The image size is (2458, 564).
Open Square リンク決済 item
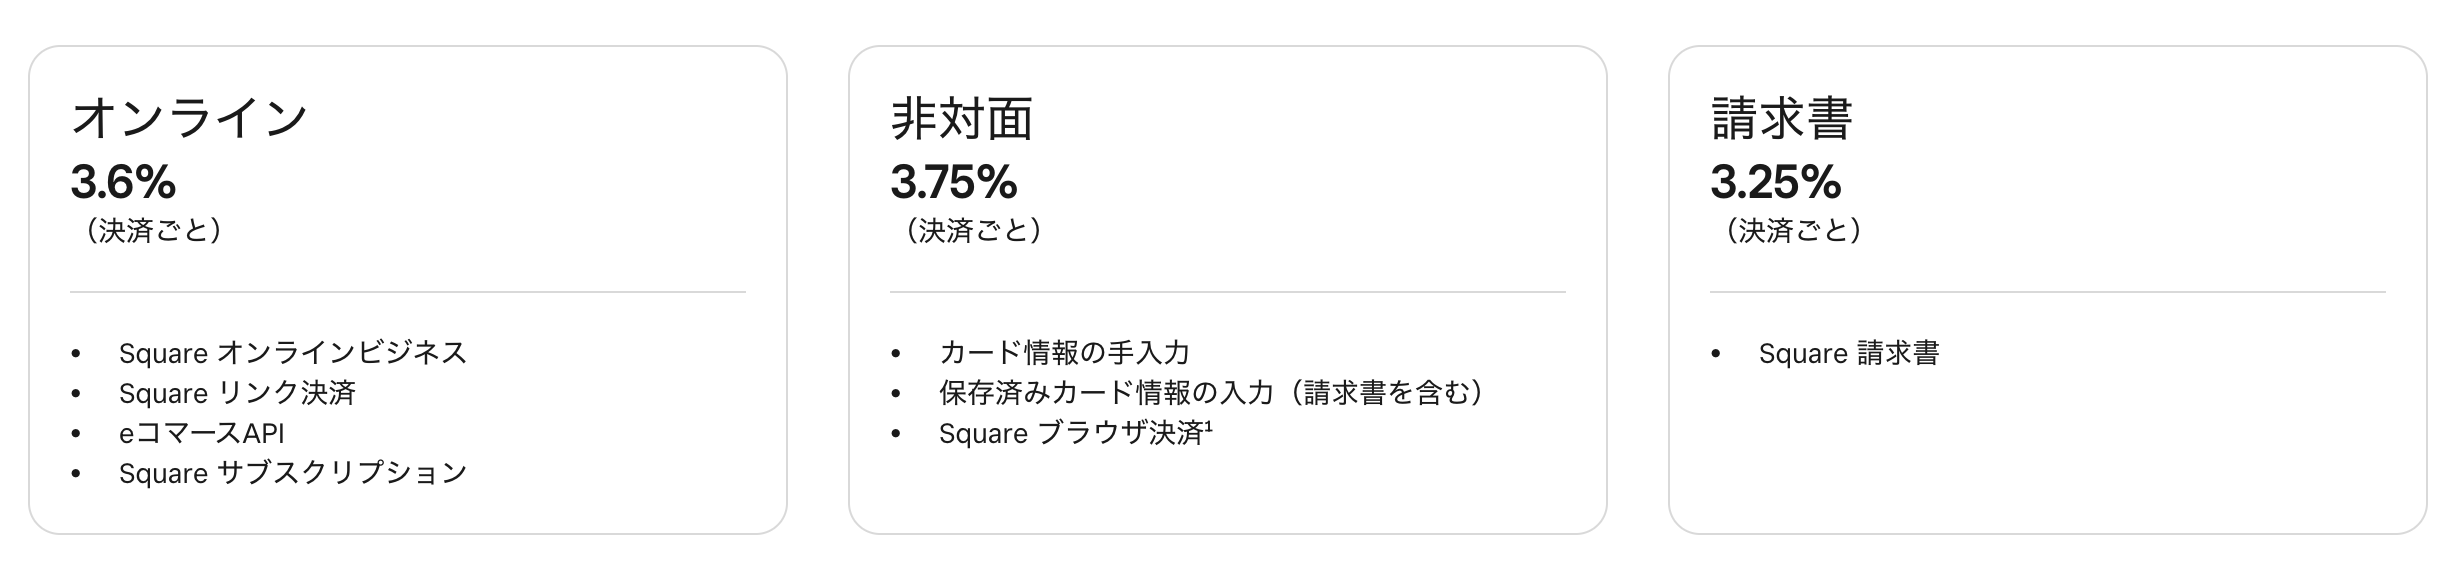(x=237, y=393)
